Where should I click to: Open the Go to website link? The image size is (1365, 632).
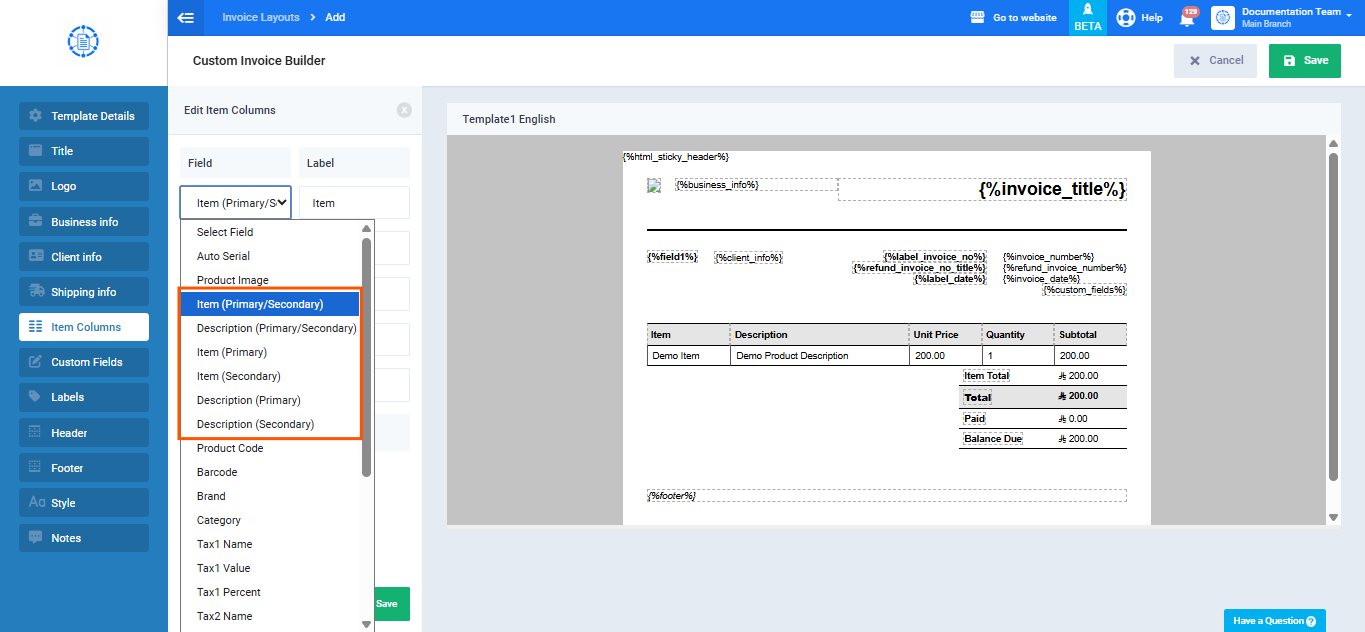tap(1014, 17)
